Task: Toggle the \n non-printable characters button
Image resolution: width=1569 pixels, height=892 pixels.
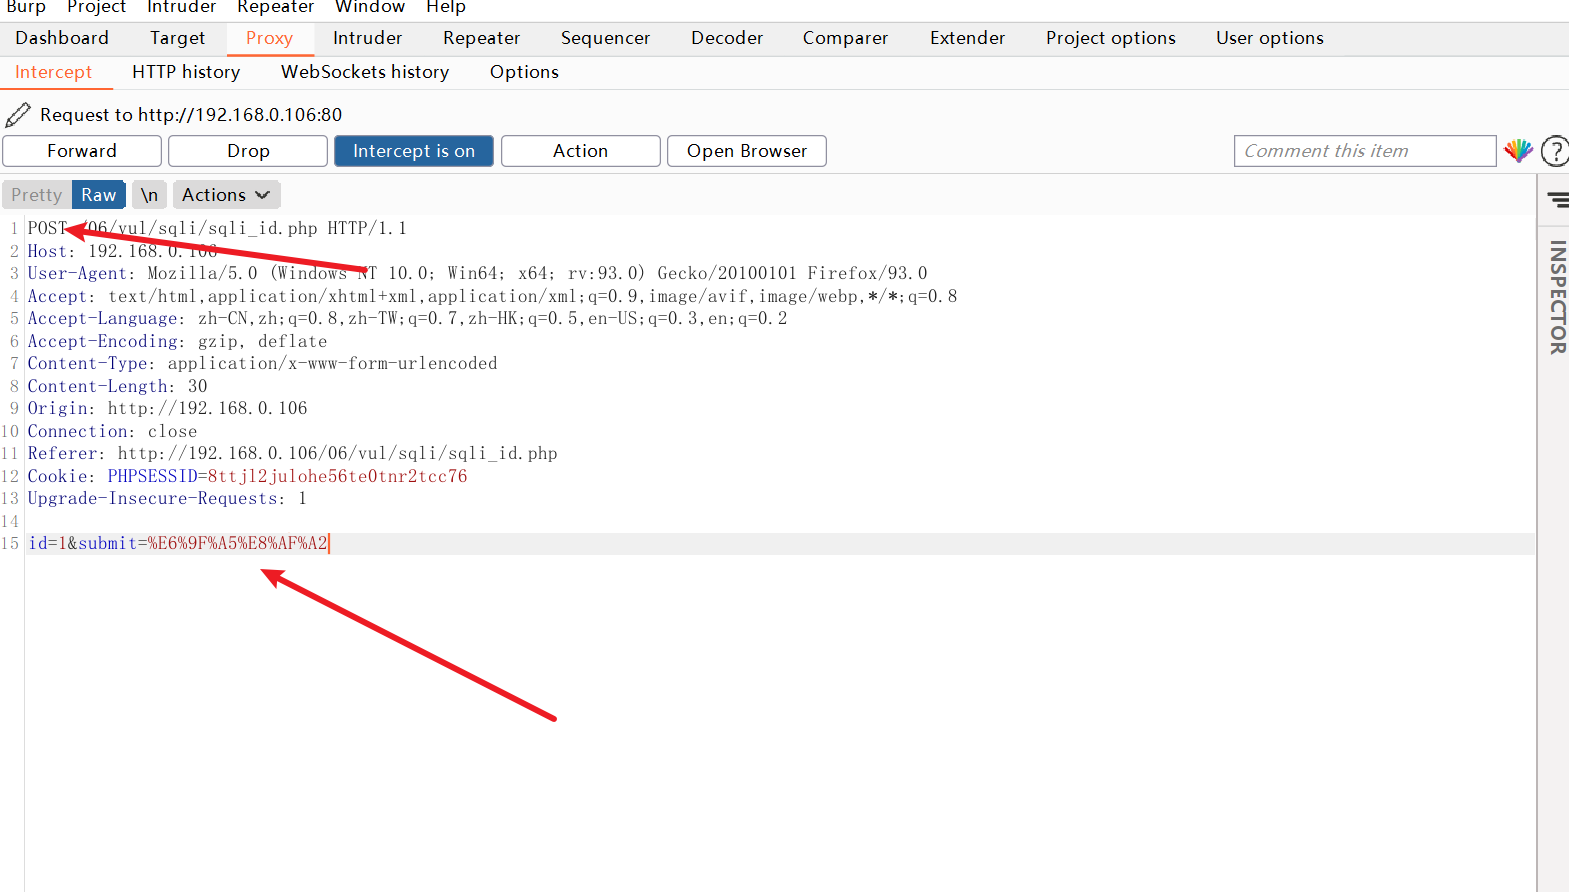Action: coord(149,195)
